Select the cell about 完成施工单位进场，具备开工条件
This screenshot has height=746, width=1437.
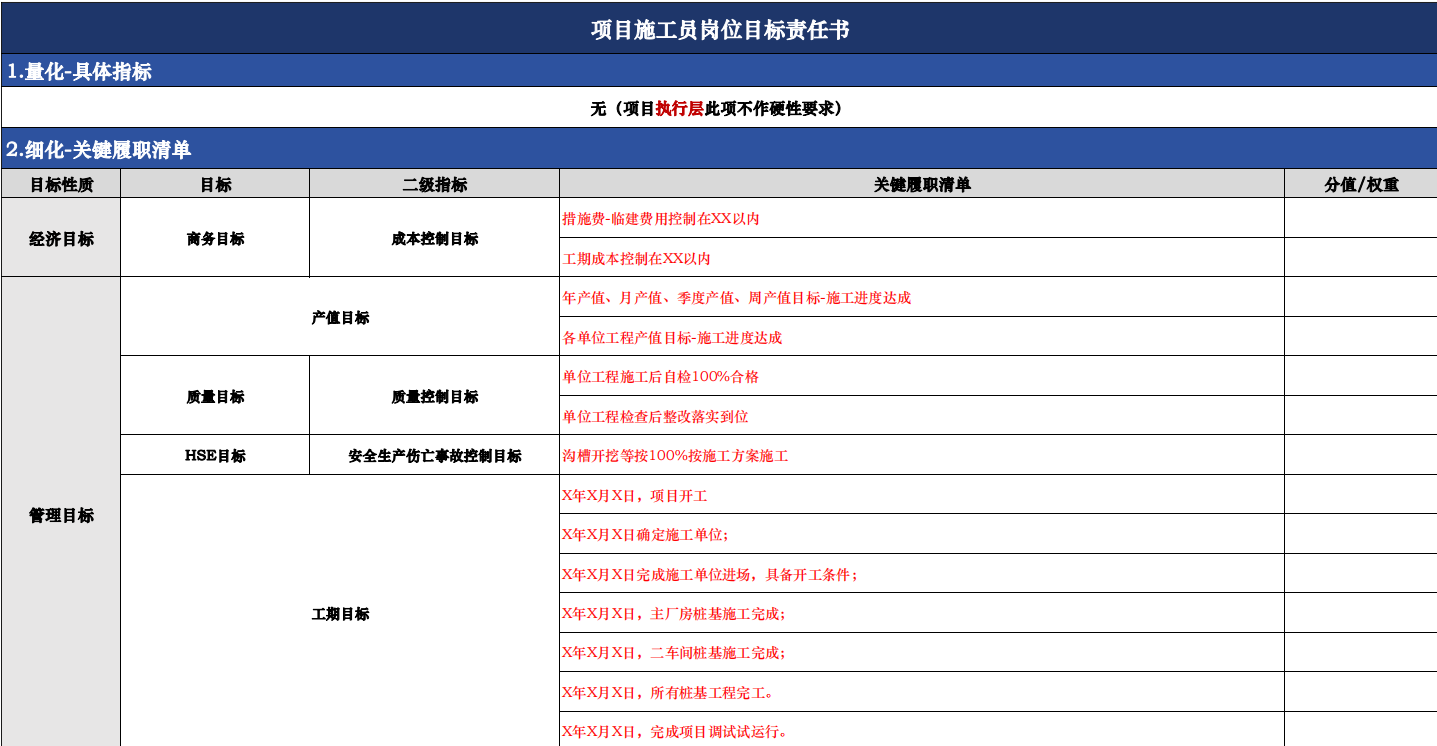click(x=922, y=574)
